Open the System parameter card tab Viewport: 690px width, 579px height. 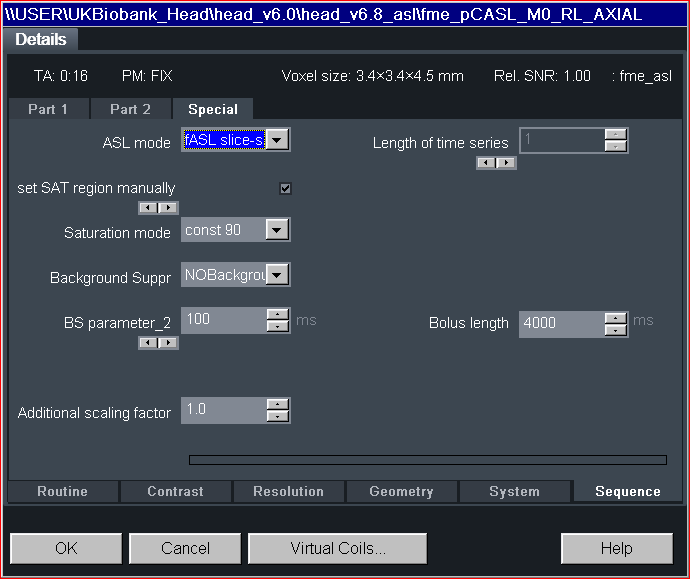tap(514, 491)
